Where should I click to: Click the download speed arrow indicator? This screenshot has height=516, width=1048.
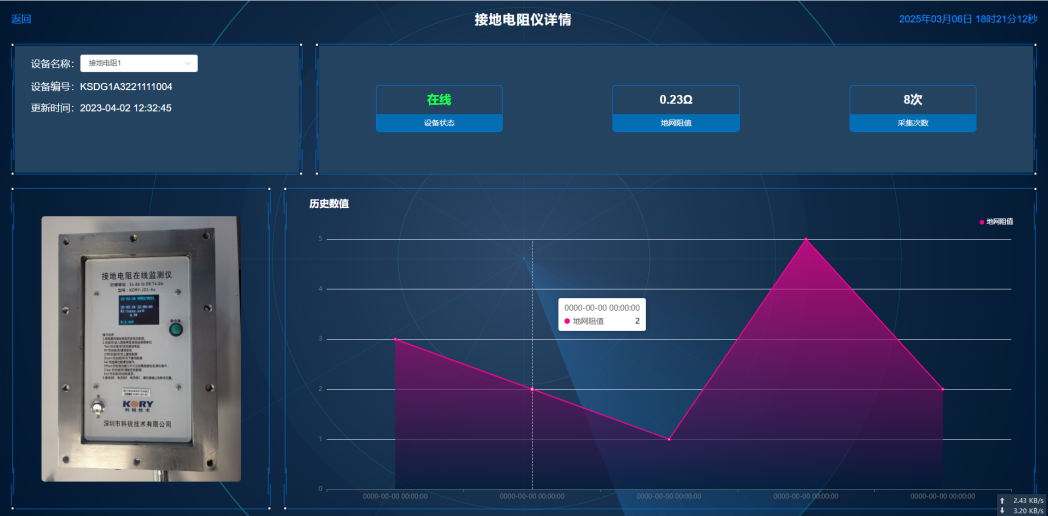1003,510
